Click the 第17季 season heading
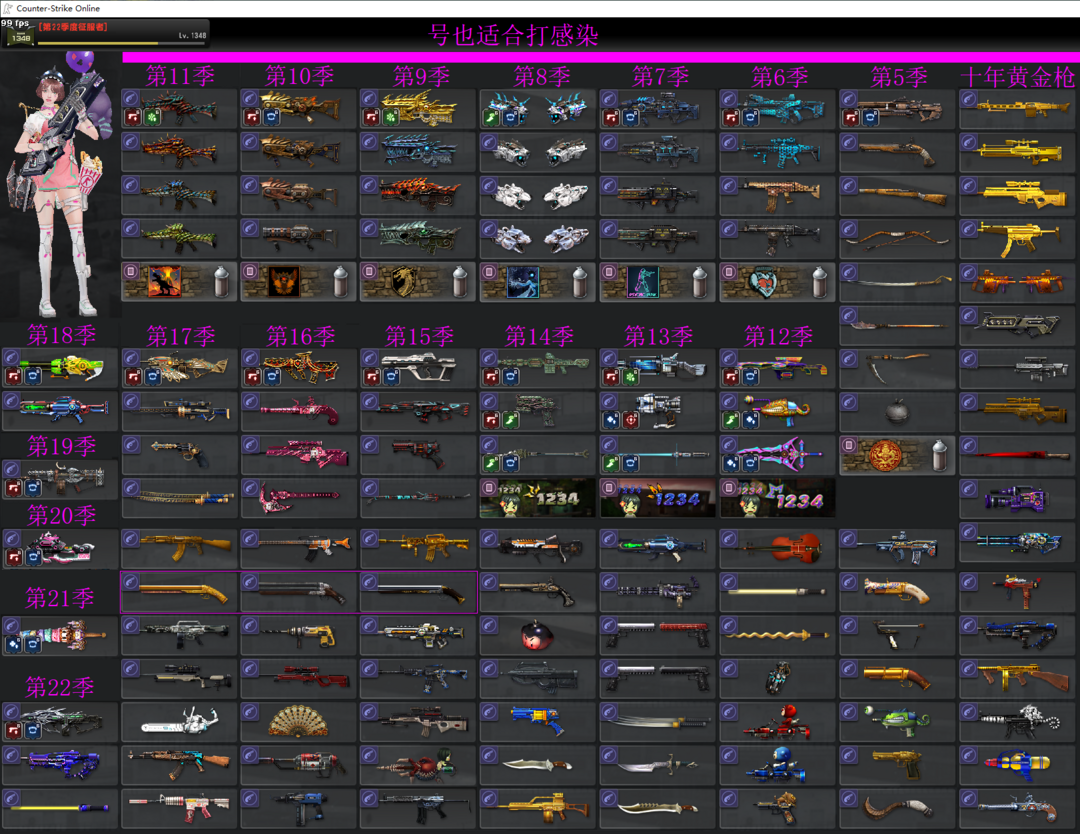This screenshot has height=834, width=1080. [x=180, y=336]
